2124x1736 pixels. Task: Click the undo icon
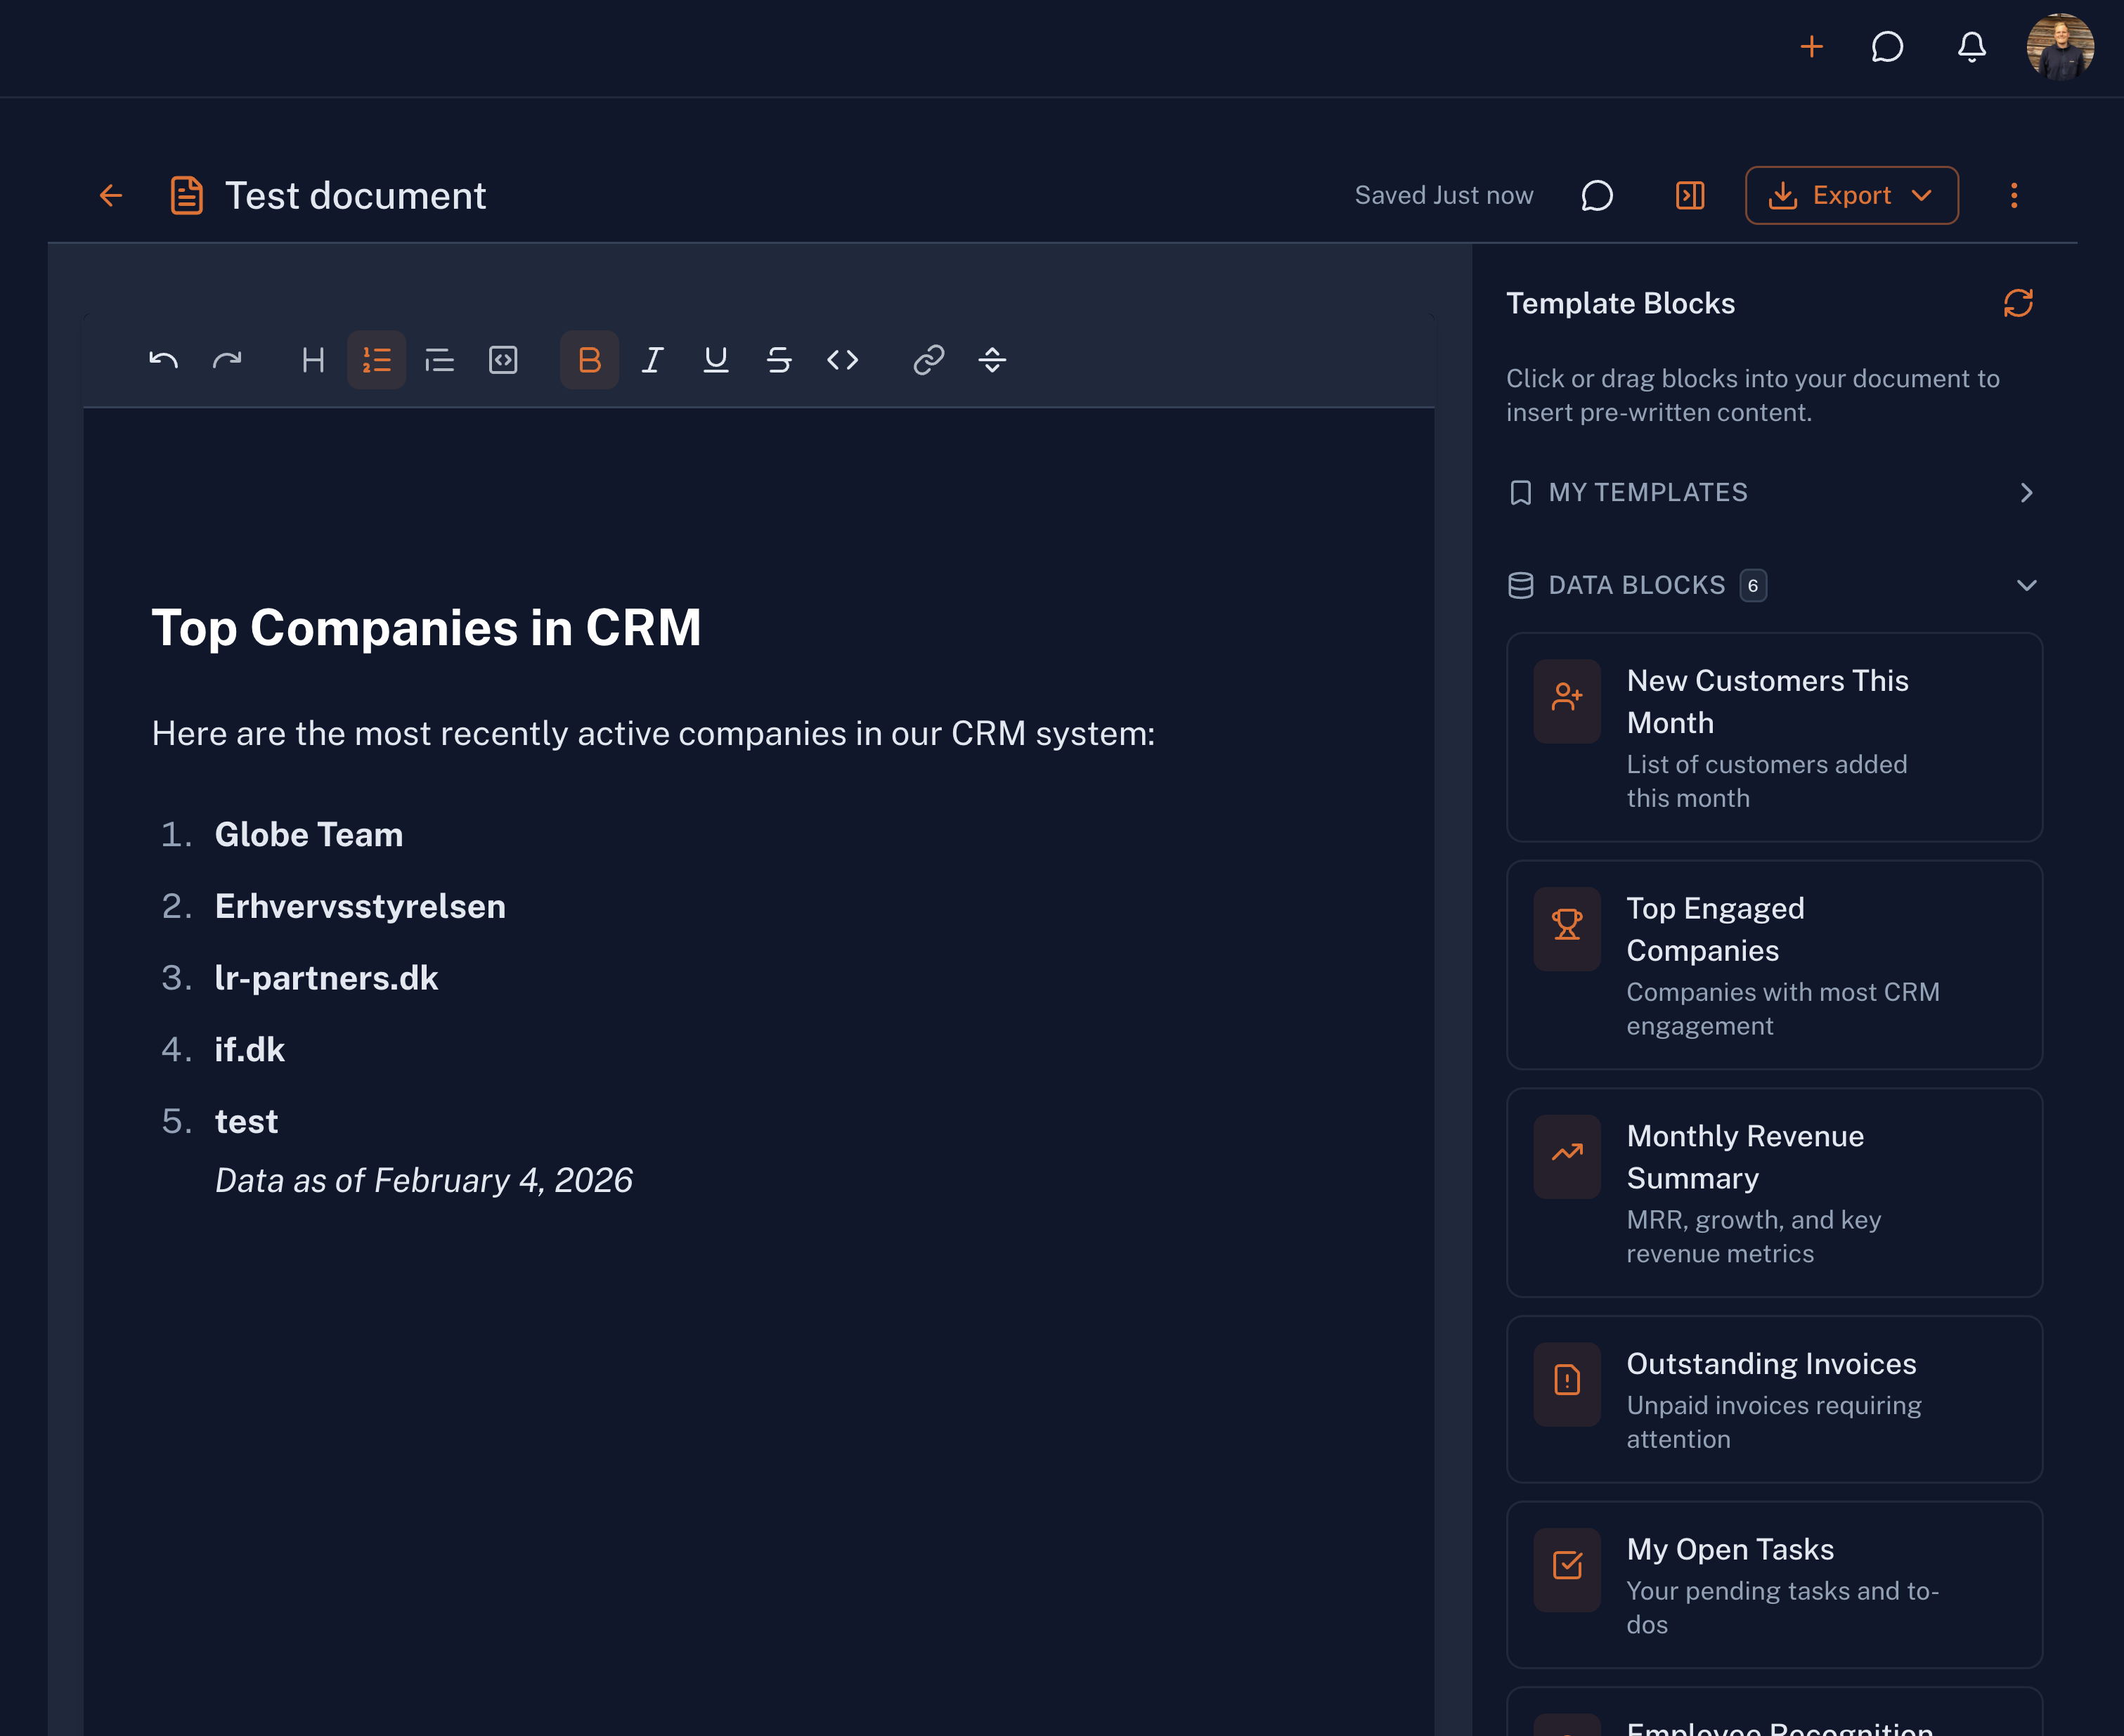click(x=163, y=360)
